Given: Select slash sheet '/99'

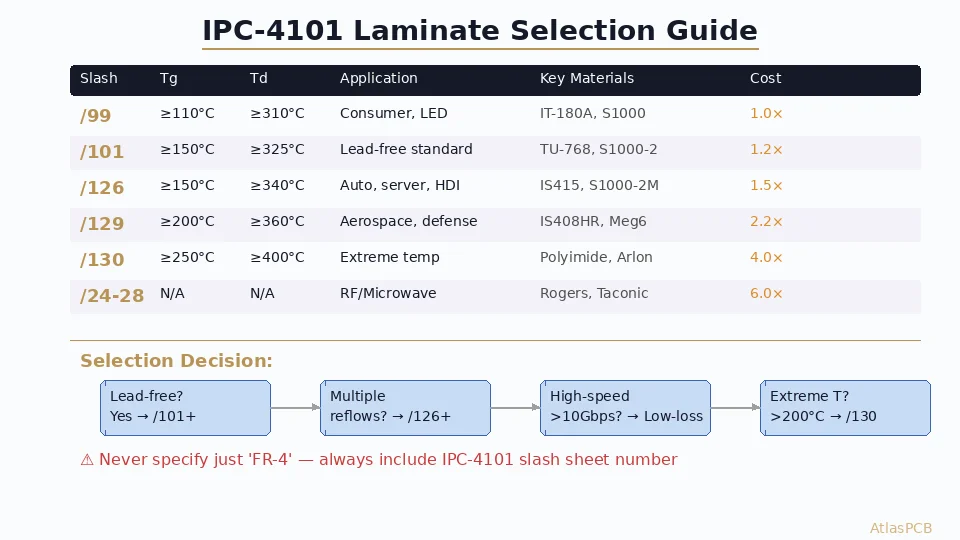Looking at the screenshot, I should [x=96, y=116].
